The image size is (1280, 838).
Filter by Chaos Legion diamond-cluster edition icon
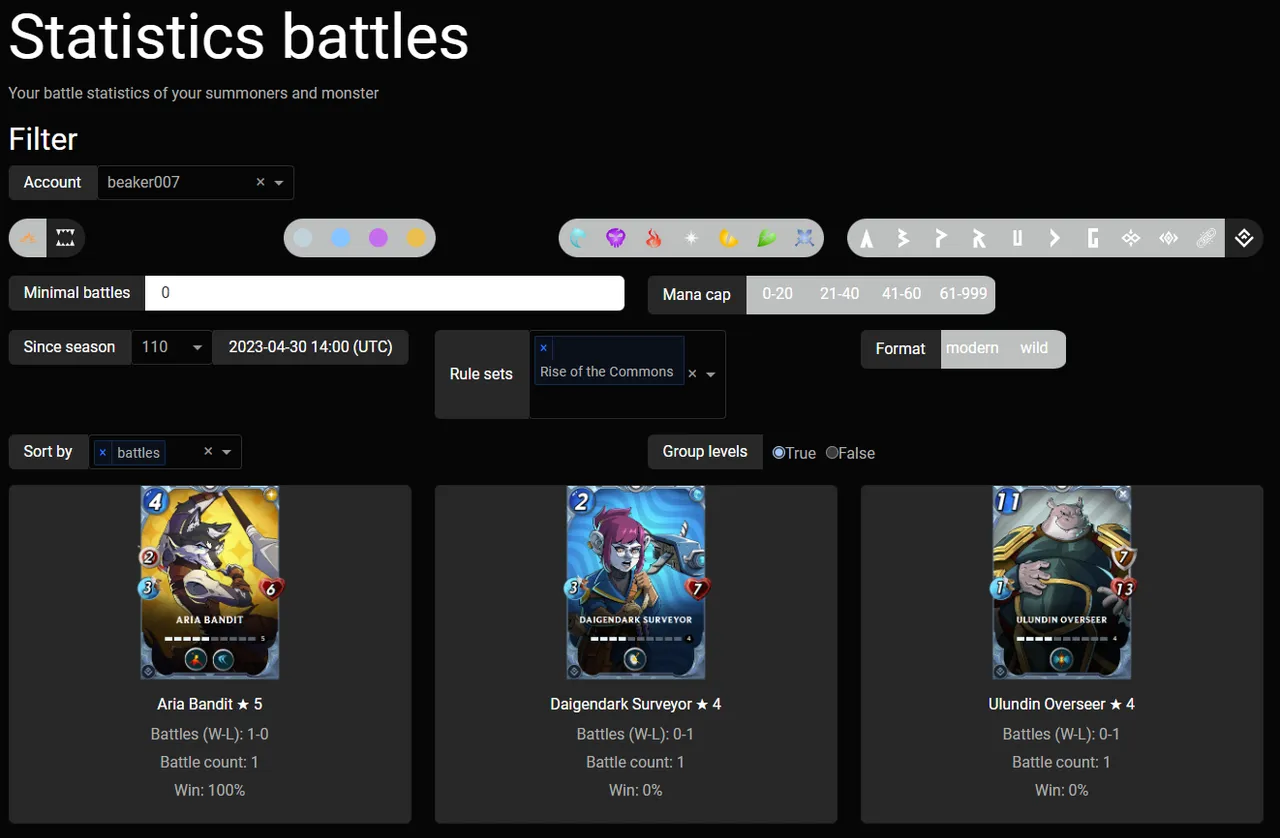[1131, 238]
